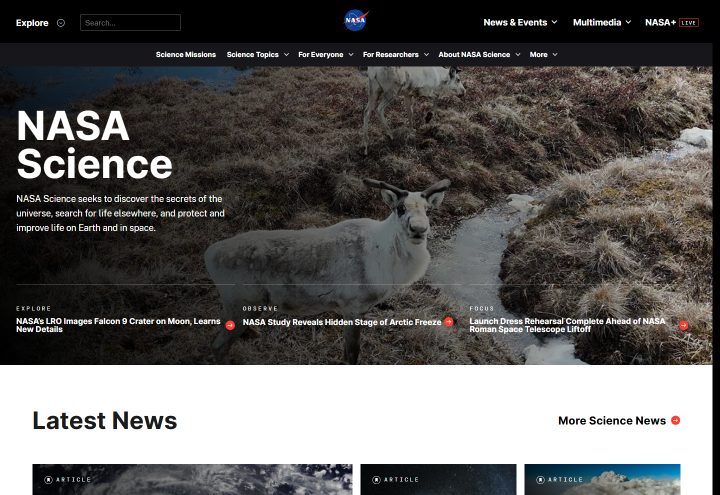This screenshot has height=495, width=720.
Task: Click the OBSERVE label above Arctic story
Action: [260, 309]
